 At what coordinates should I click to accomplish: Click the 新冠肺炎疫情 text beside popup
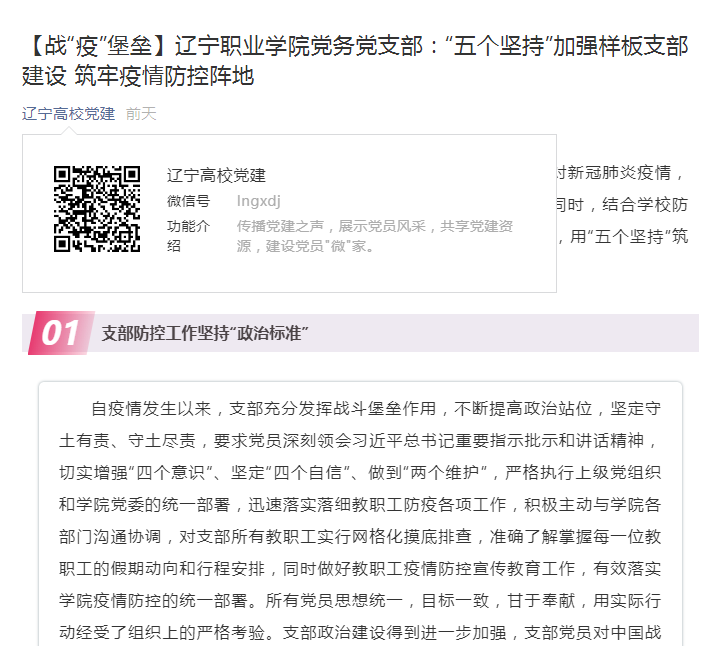pyautogui.click(x=619, y=172)
